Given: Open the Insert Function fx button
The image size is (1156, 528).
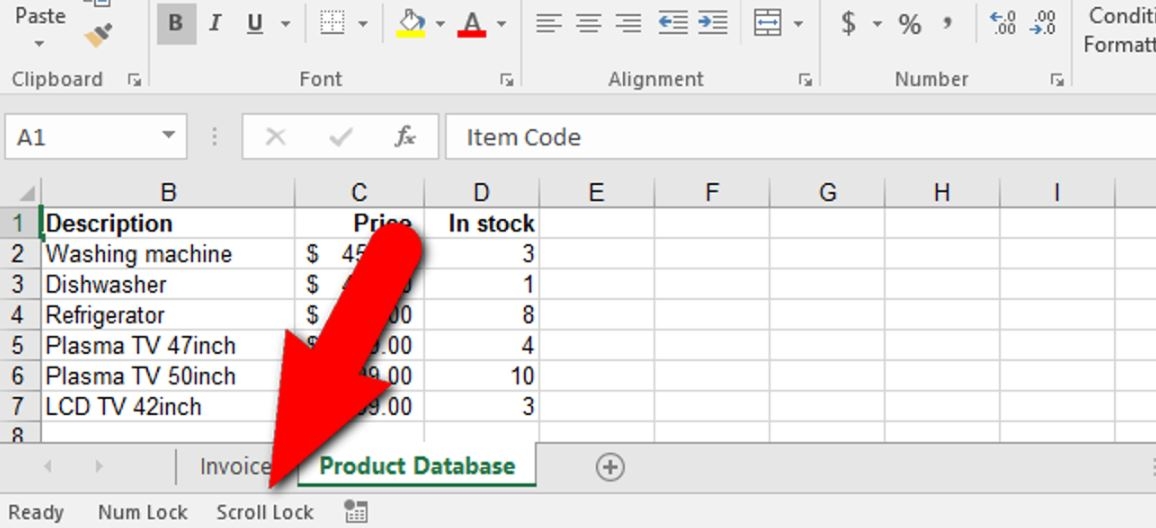Looking at the screenshot, I should 405,137.
